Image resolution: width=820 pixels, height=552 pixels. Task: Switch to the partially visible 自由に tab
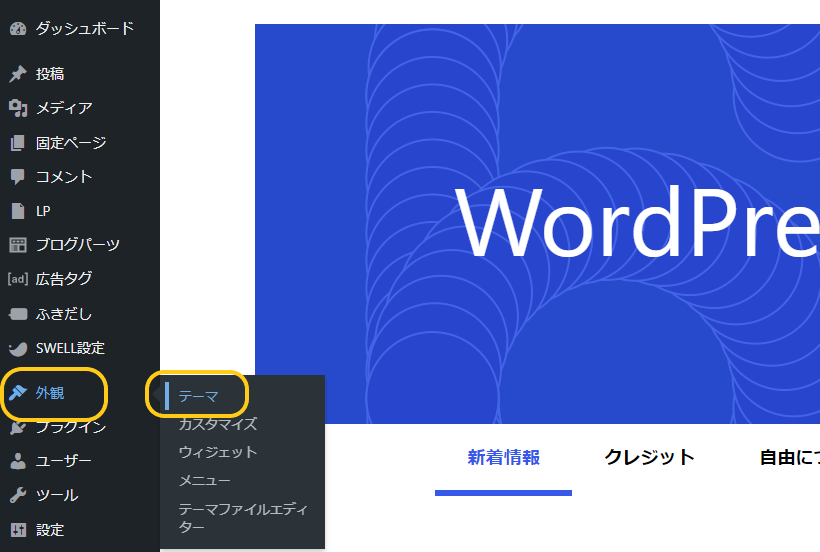790,457
